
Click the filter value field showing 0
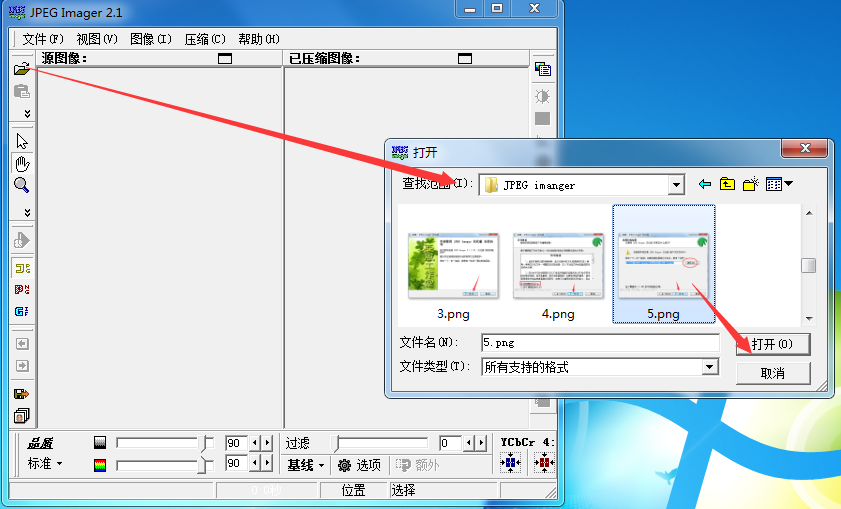(x=450, y=443)
